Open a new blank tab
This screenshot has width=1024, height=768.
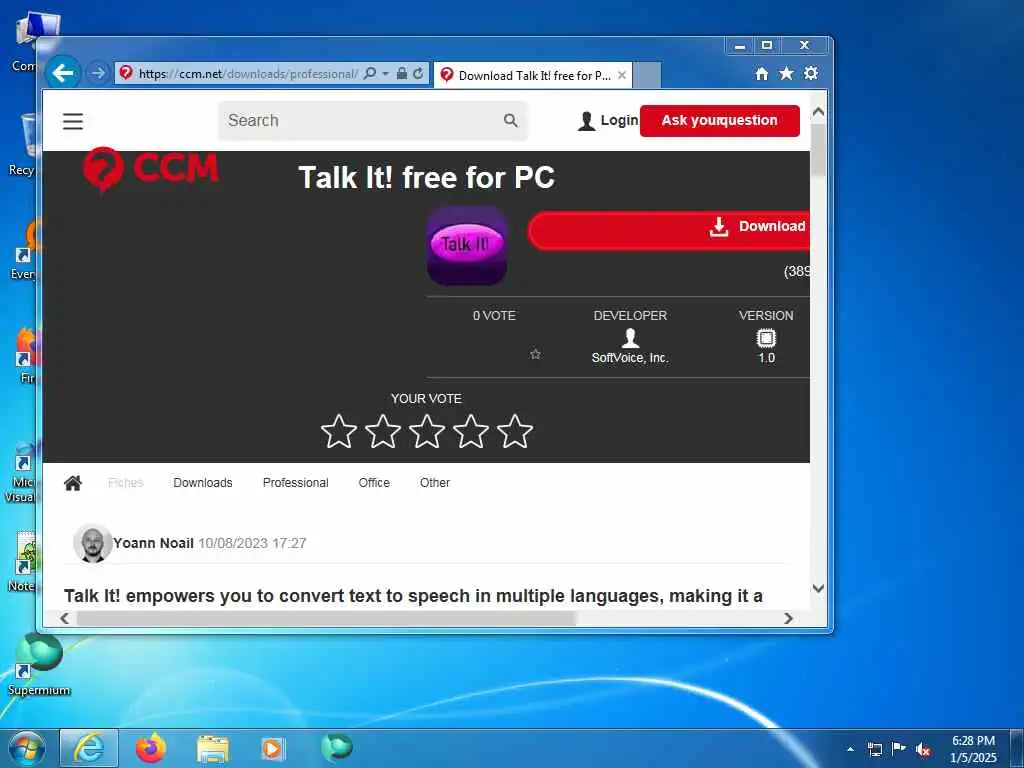click(647, 75)
